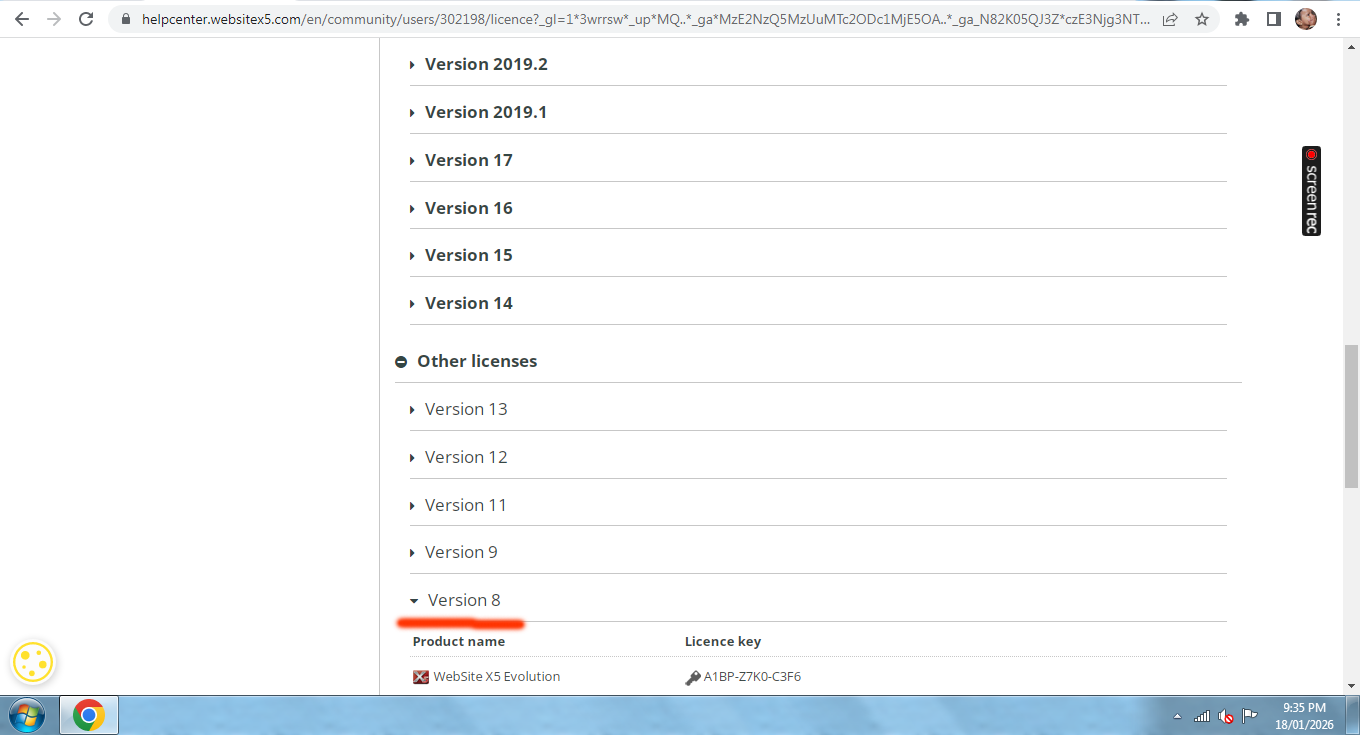
Task: Click the share page icon in address bar
Action: click(x=1170, y=19)
